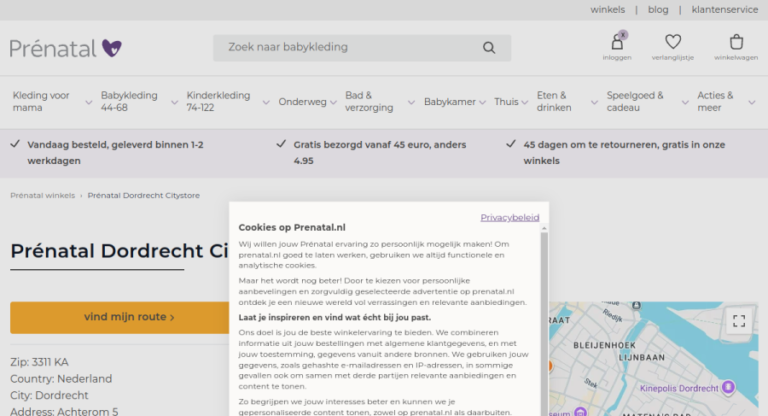Click 'Vandaag besteld, geleverd binnen 1-2 werkdagen' text
The height and width of the screenshot is (416, 768).
(115, 152)
